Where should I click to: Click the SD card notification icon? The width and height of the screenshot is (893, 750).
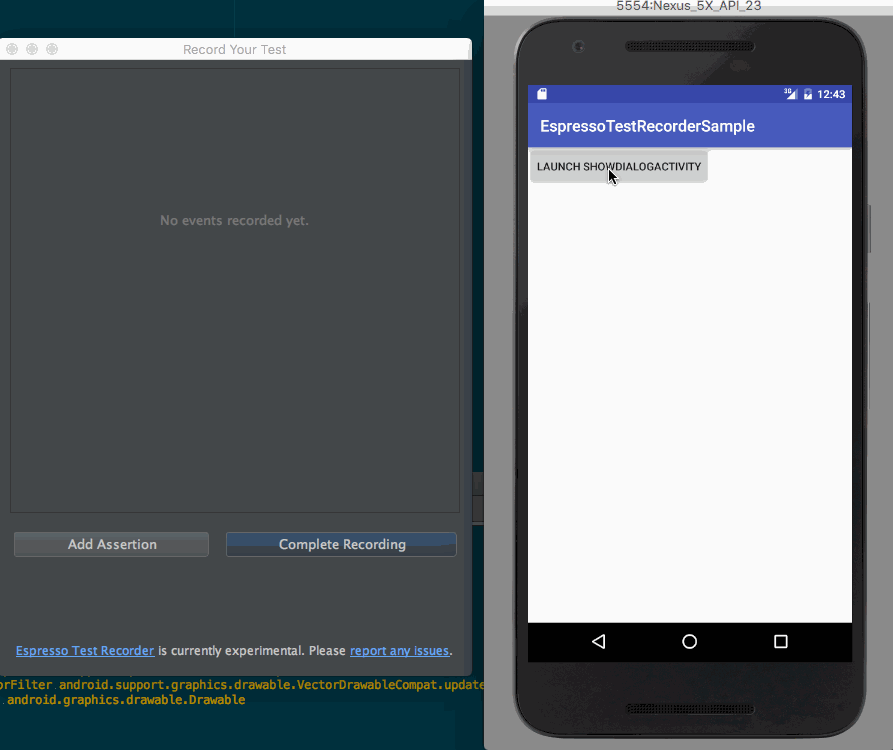pyautogui.click(x=542, y=94)
